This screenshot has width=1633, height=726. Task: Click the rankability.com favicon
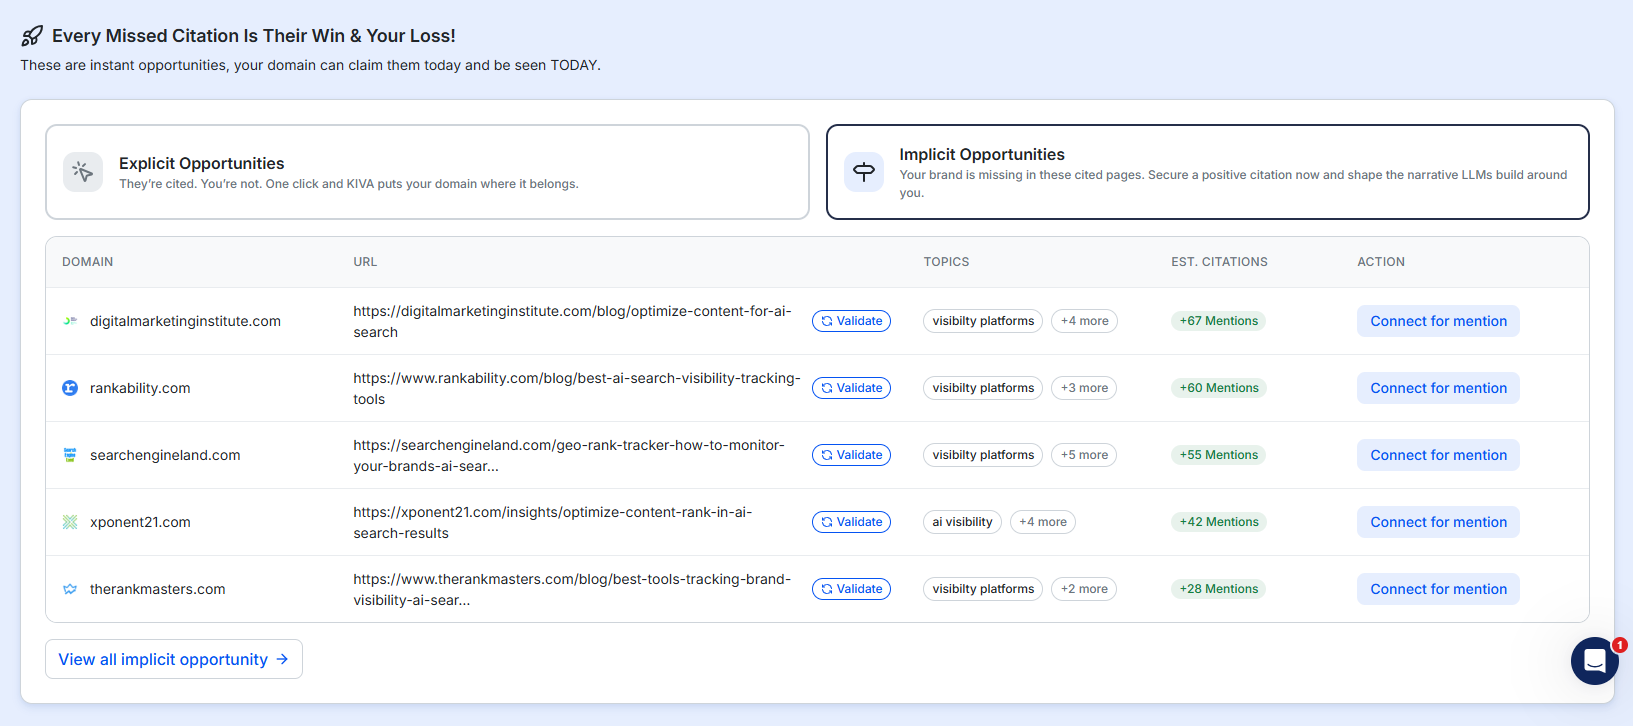point(70,388)
